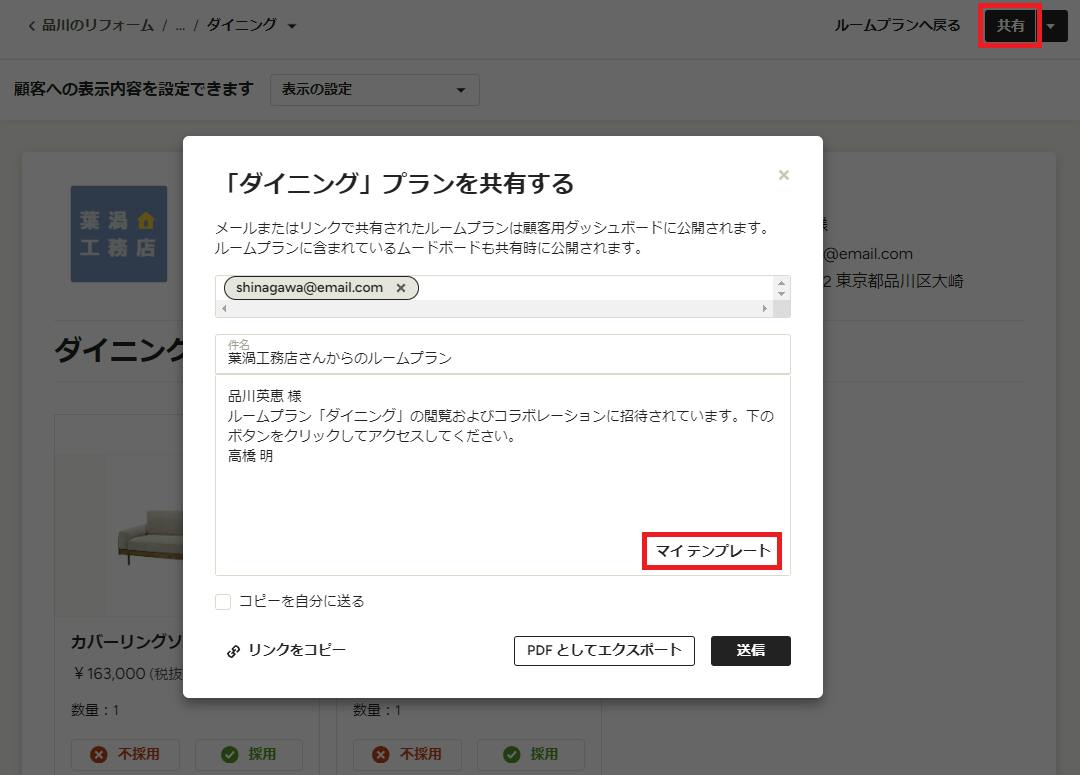The width and height of the screenshot is (1080, 775).
Task: Expand the ダイニング breadcrumb dropdown arrow
Action: pos(292,26)
